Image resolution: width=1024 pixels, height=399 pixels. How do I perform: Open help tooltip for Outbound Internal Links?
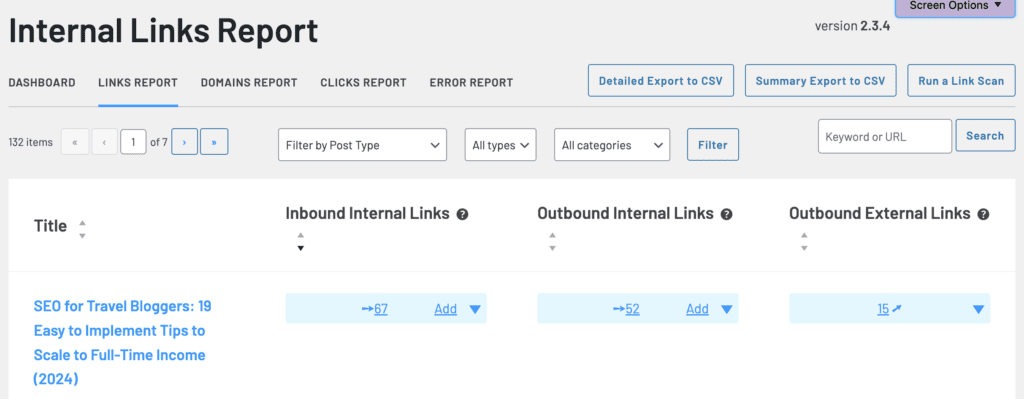point(726,214)
